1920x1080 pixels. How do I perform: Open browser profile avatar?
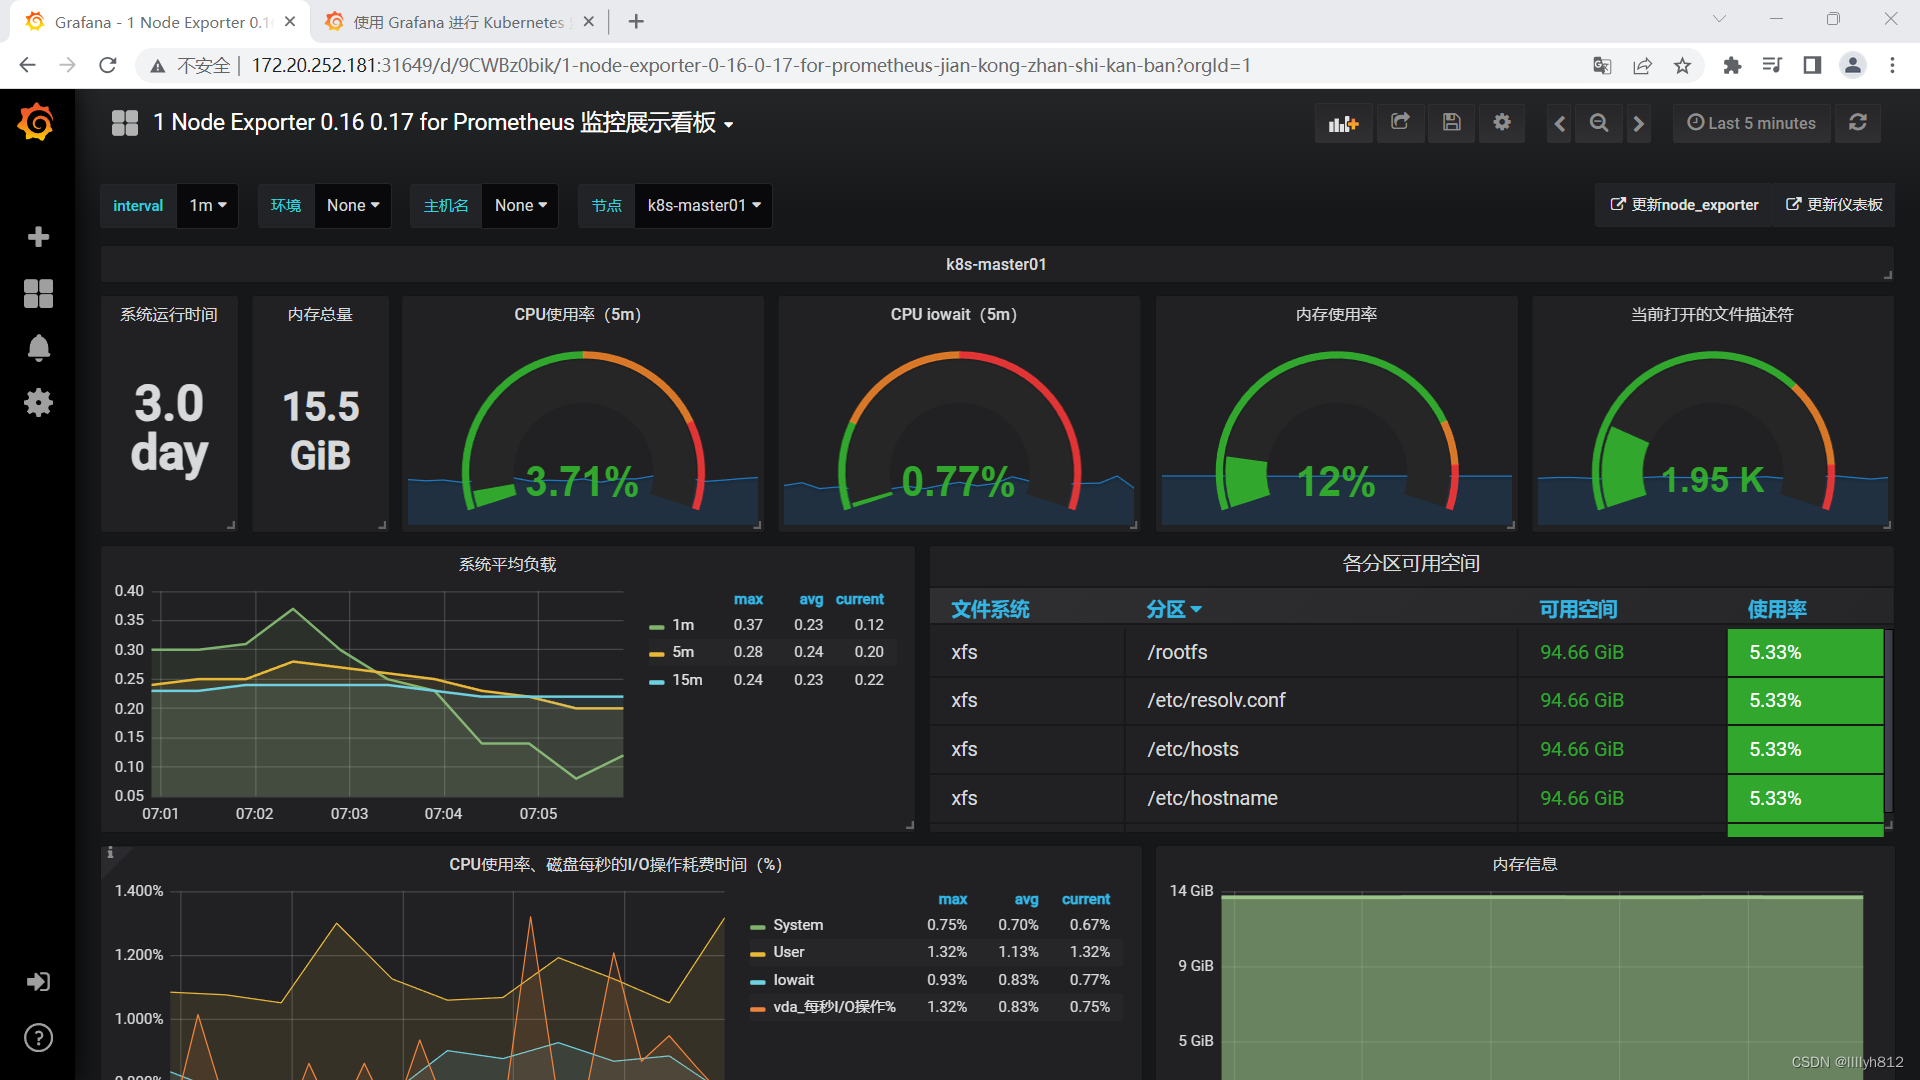pyautogui.click(x=1853, y=66)
